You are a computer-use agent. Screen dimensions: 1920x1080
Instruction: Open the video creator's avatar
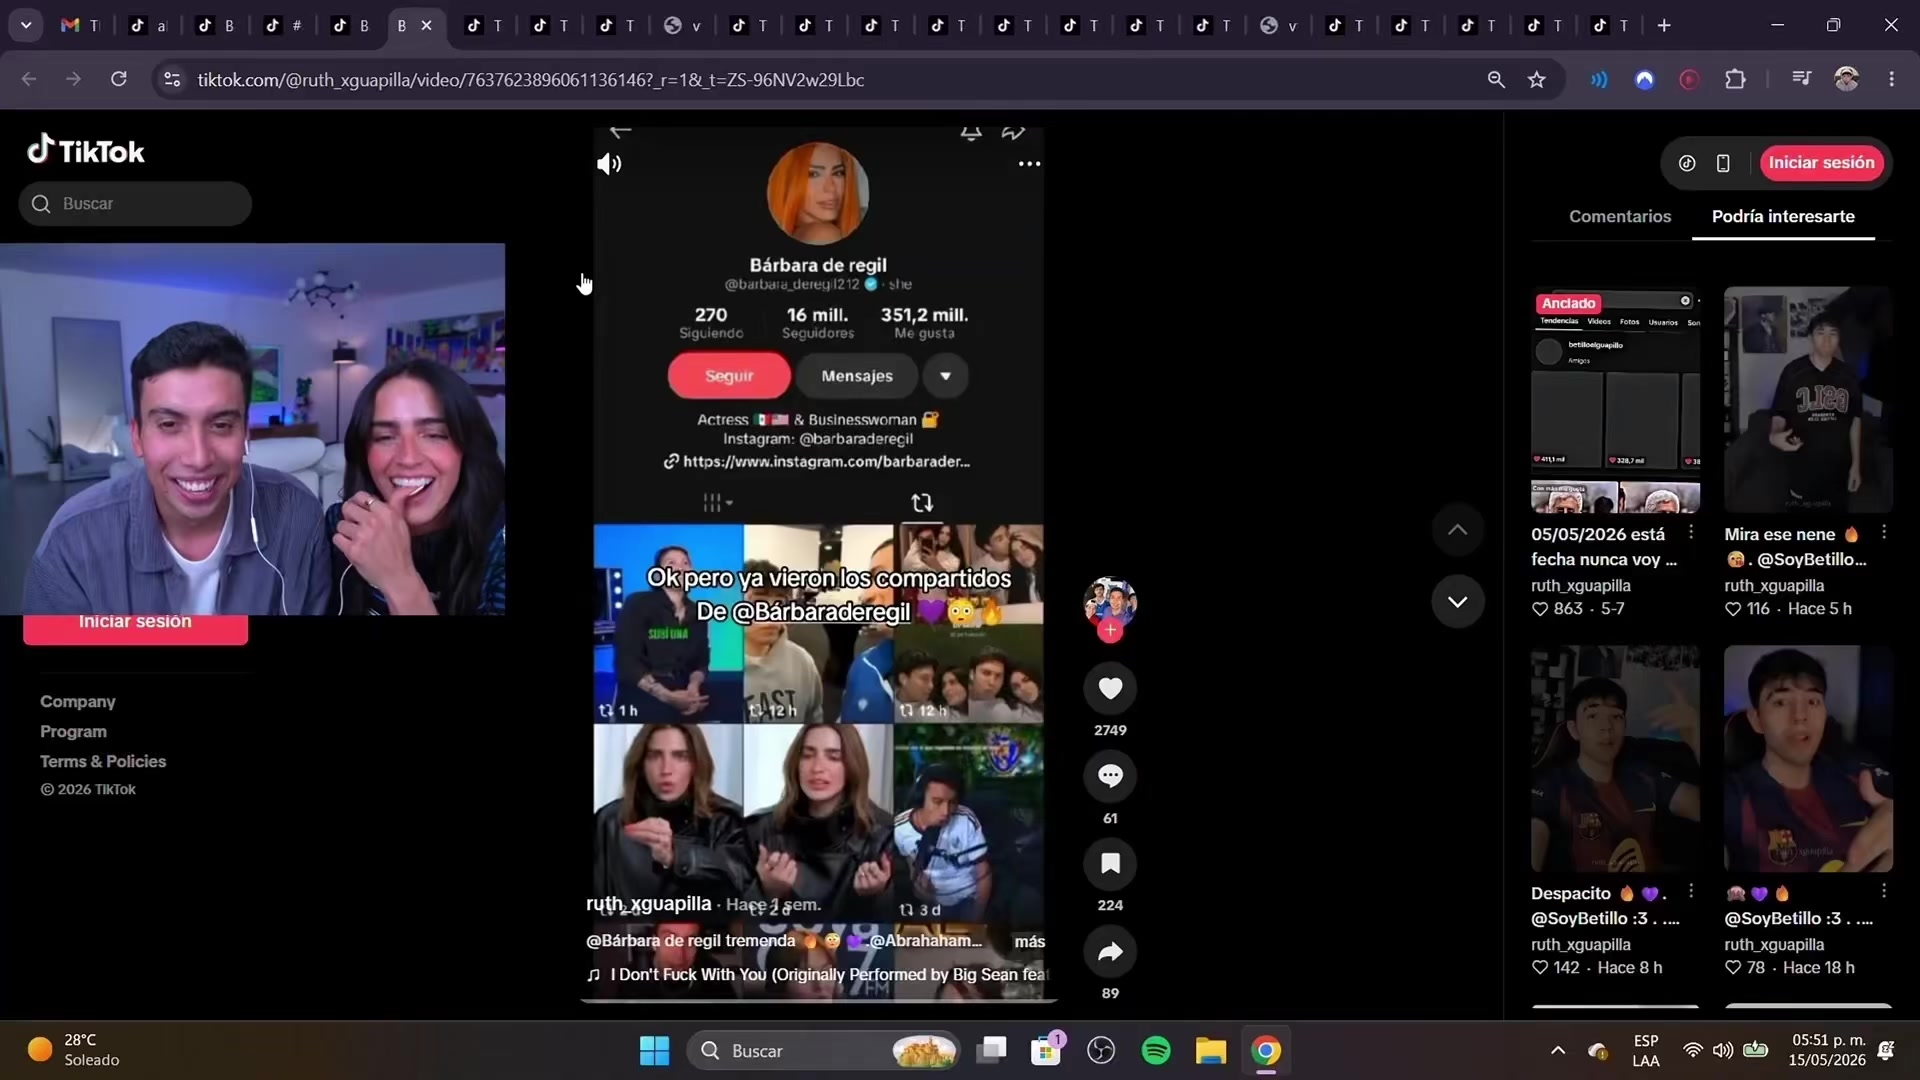(x=1110, y=603)
